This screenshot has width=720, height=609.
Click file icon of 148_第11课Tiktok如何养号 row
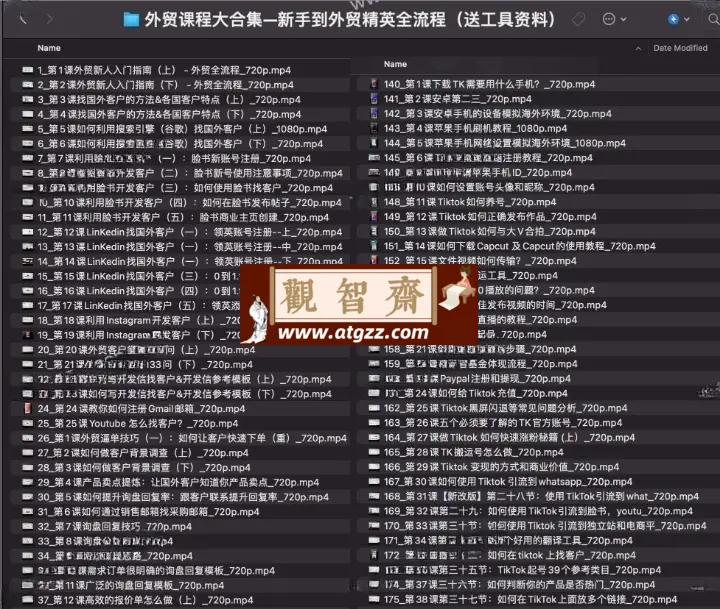(x=374, y=202)
